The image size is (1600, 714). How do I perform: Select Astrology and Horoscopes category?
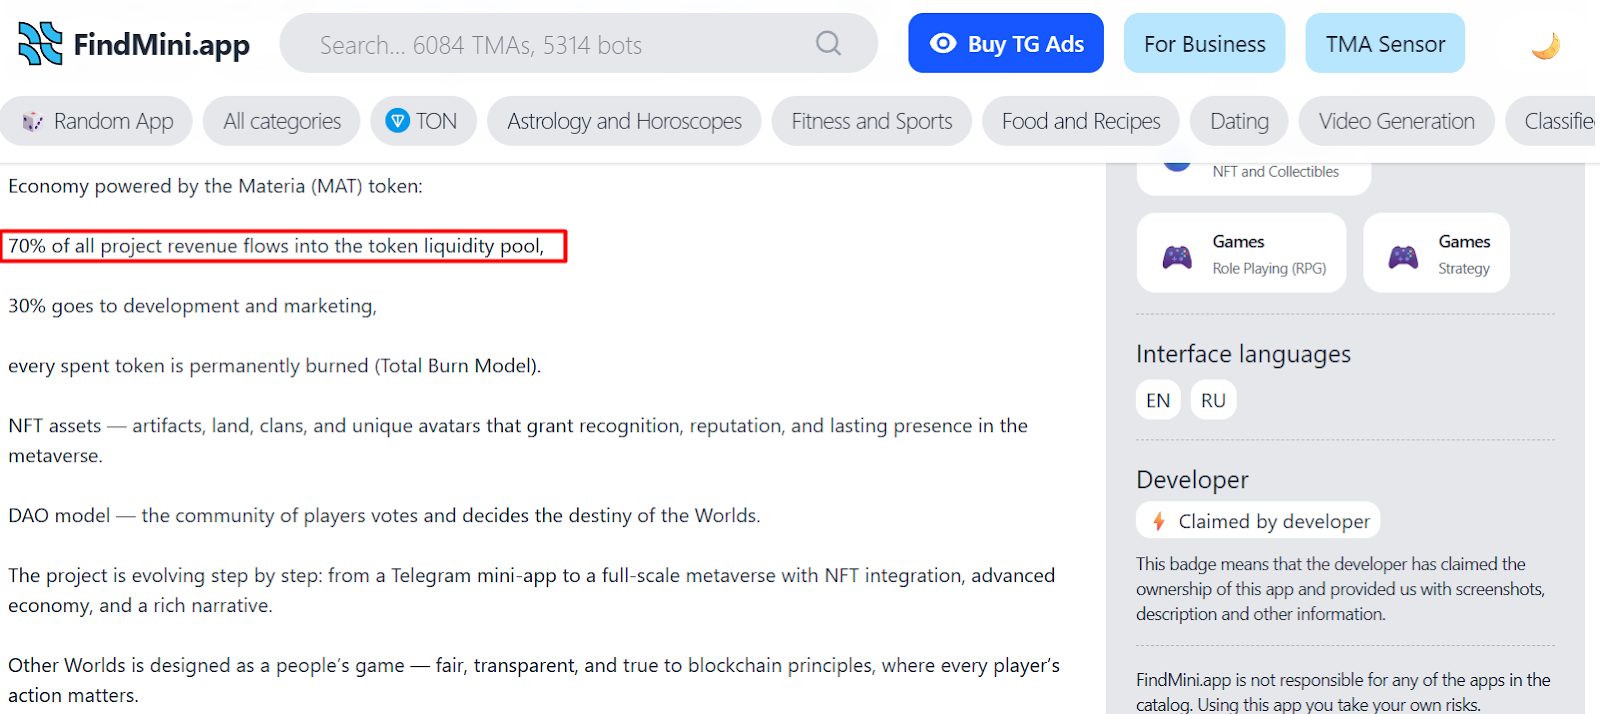(x=624, y=122)
